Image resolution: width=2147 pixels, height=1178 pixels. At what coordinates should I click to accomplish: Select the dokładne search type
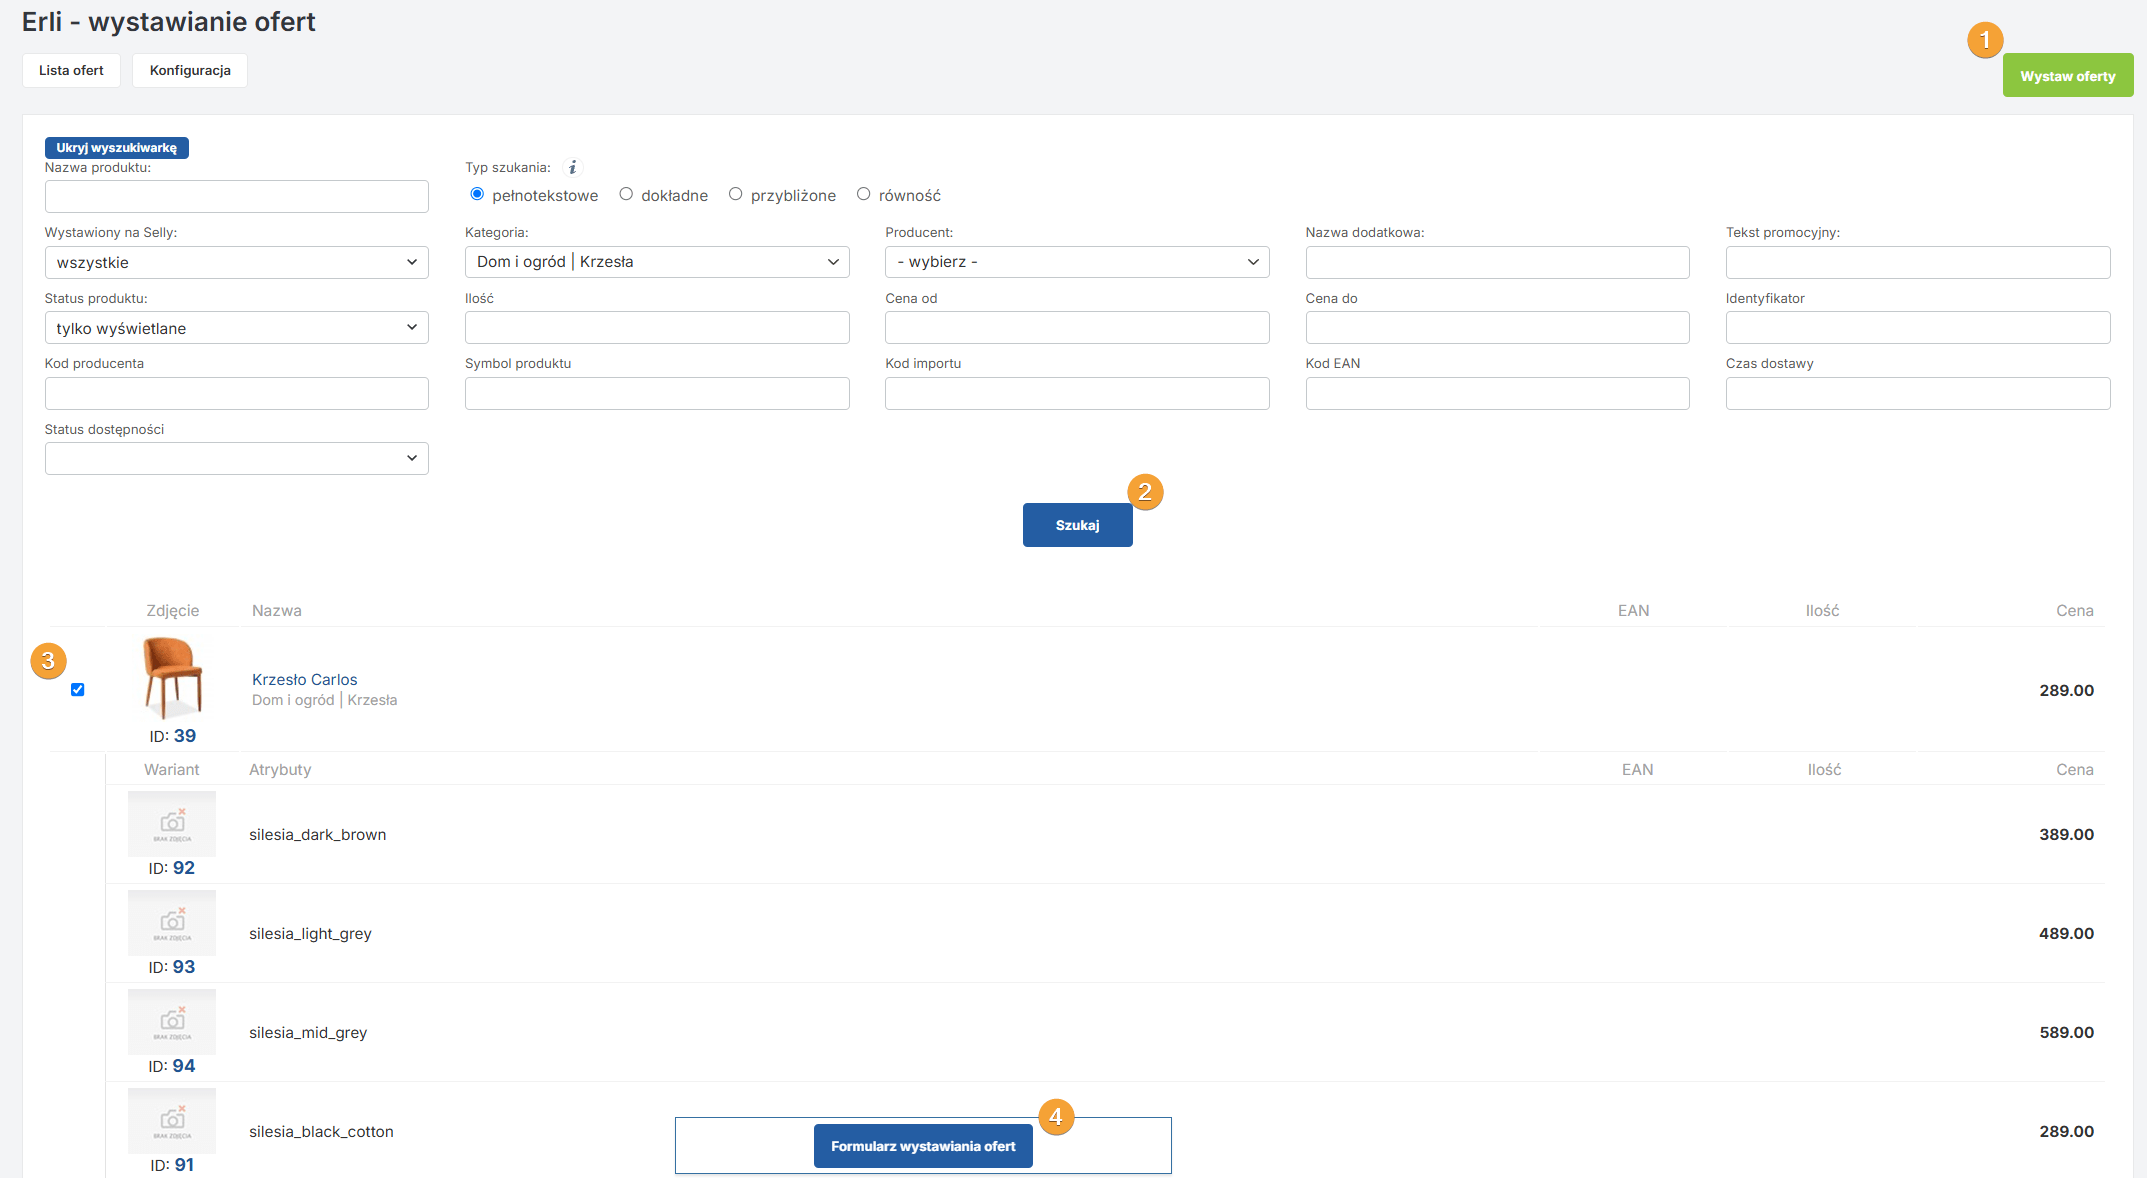(x=626, y=194)
